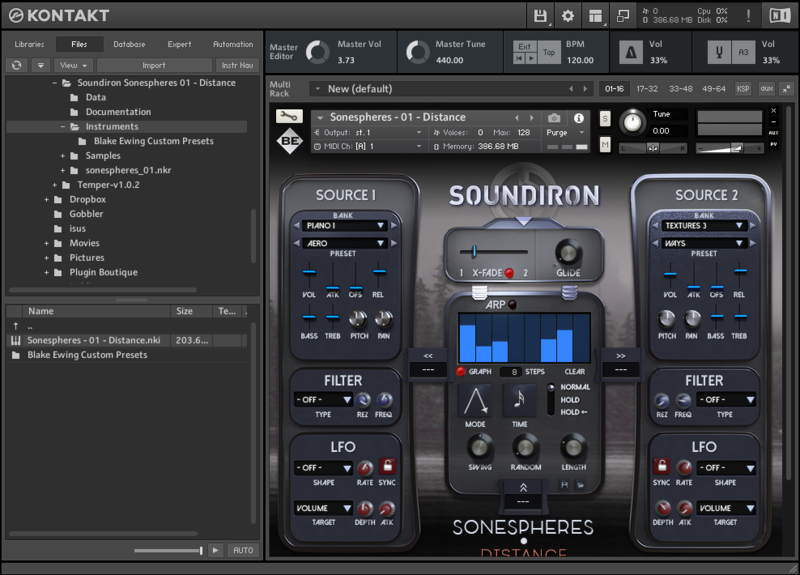Image resolution: width=800 pixels, height=575 pixels.
Task: Click the wrench edit instrument icon
Action: [x=289, y=117]
